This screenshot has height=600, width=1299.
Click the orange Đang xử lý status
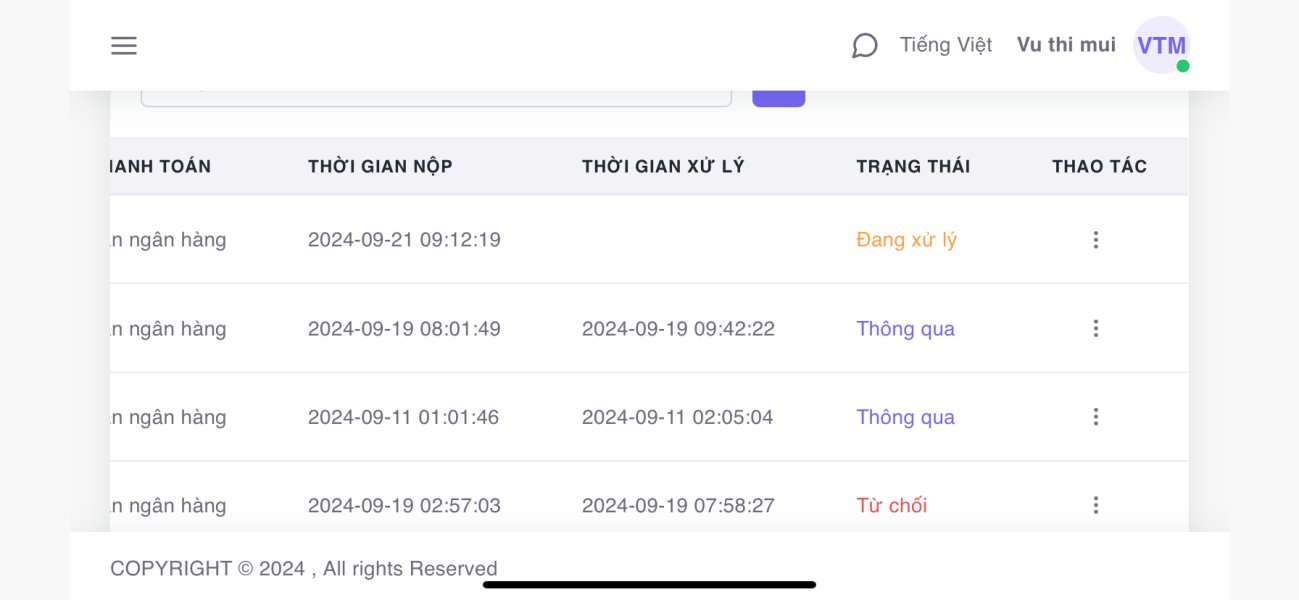tap(906, 240)
